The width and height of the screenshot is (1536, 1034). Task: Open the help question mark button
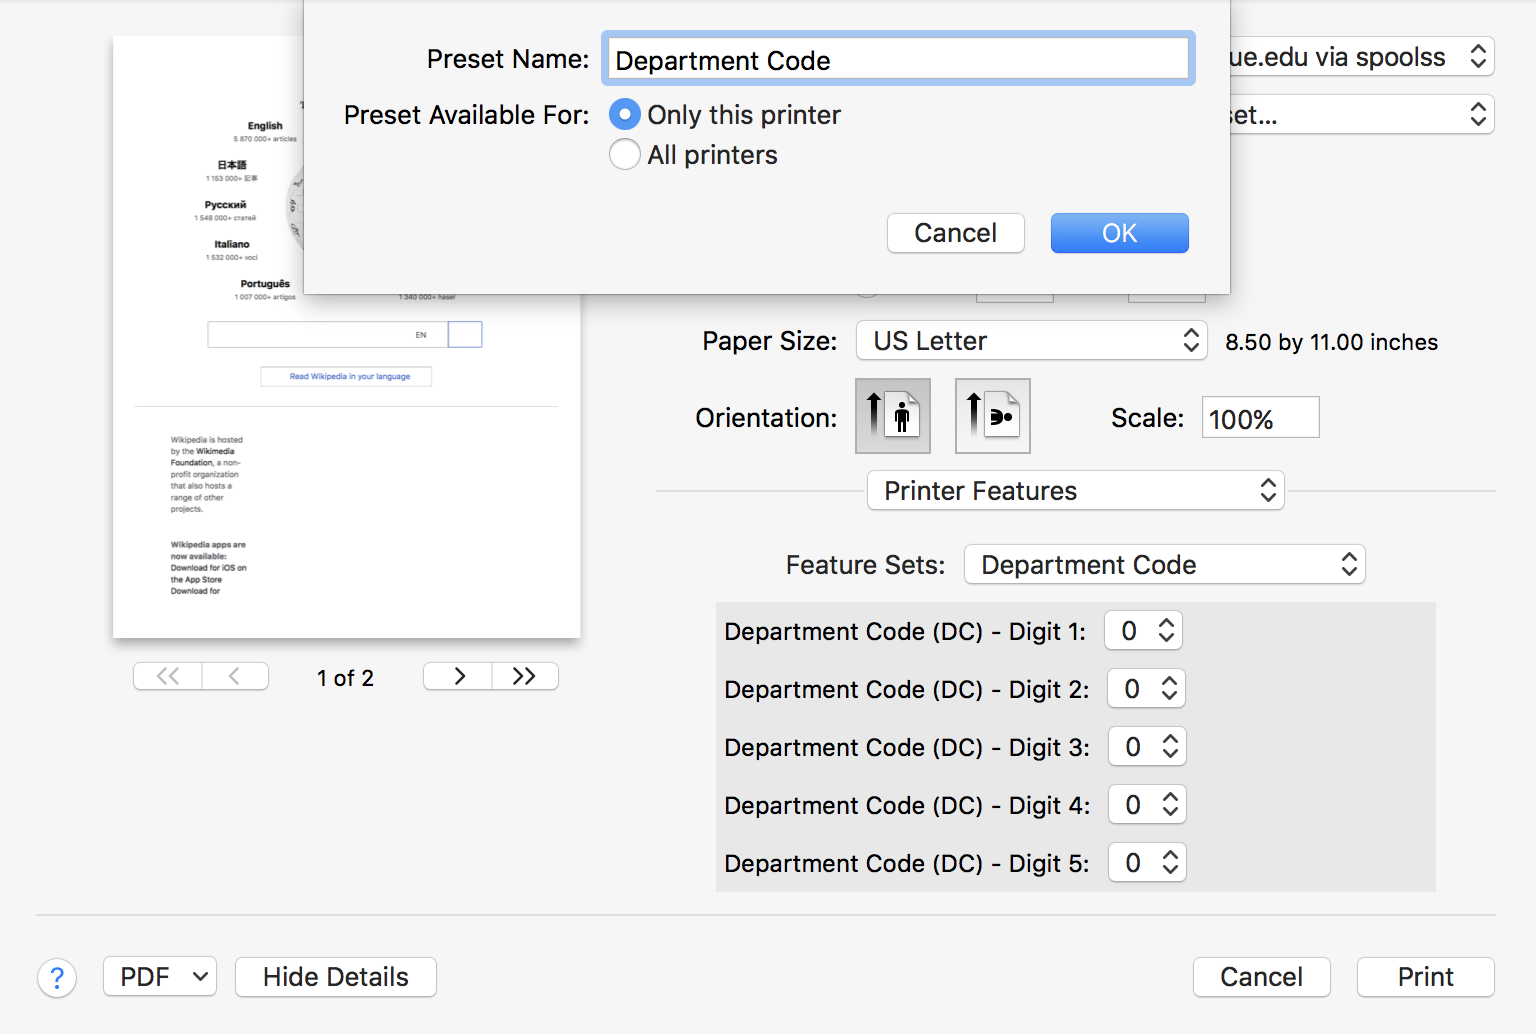coord(57,978)
